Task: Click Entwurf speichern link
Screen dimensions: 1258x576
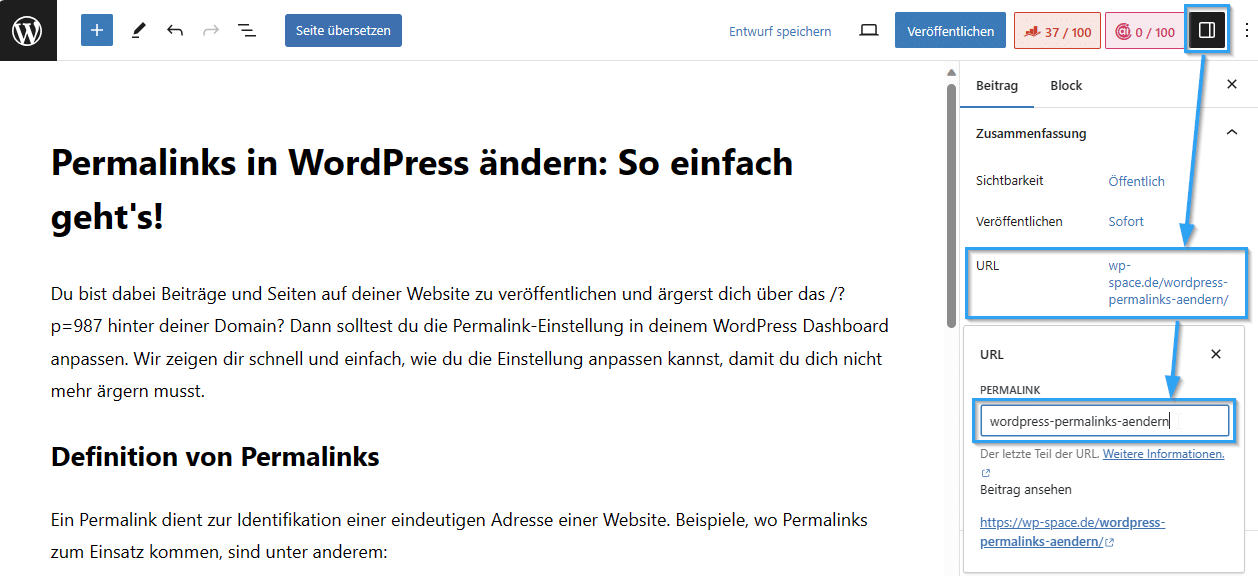Action: (x=780, y=31)
